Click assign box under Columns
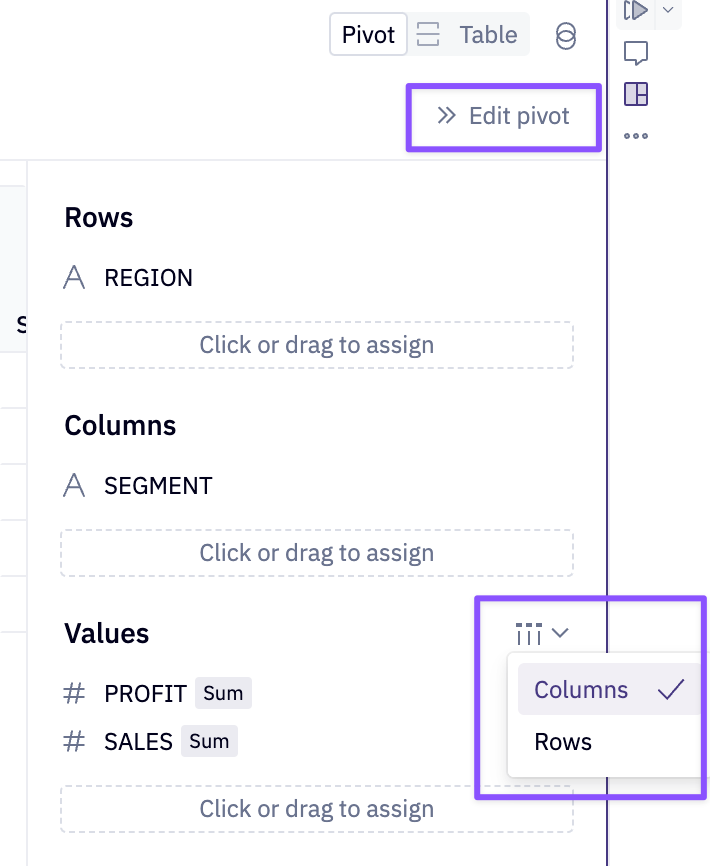Image resolution: width=710 pixels, height=866 pixels. pos(317,553)
